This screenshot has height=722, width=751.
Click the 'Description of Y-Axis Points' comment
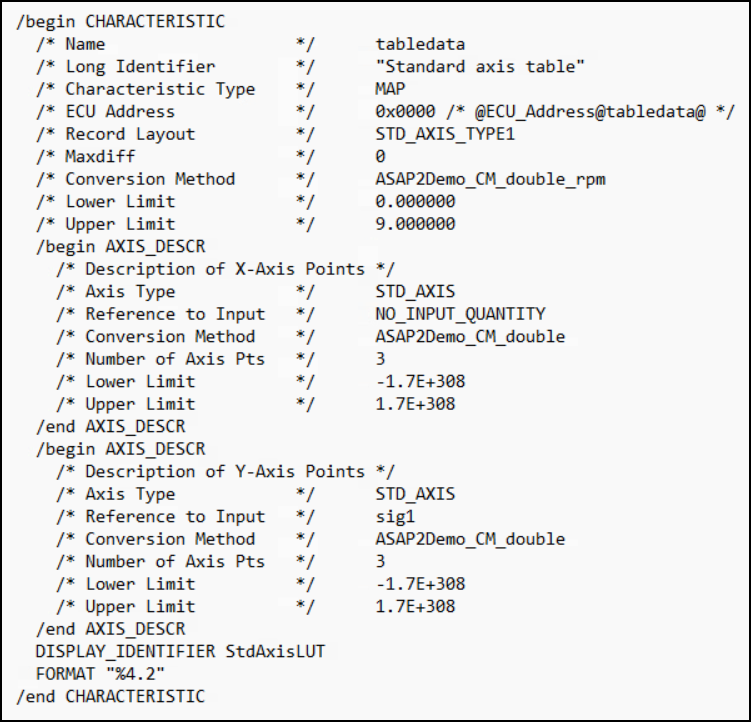tap(225, 472)
